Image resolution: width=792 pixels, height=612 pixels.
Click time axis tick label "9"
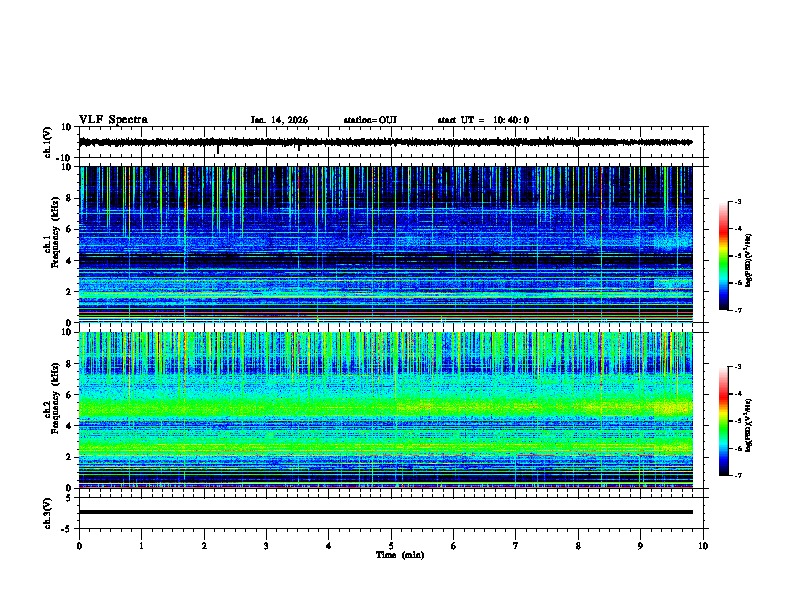tap(640, 546)
